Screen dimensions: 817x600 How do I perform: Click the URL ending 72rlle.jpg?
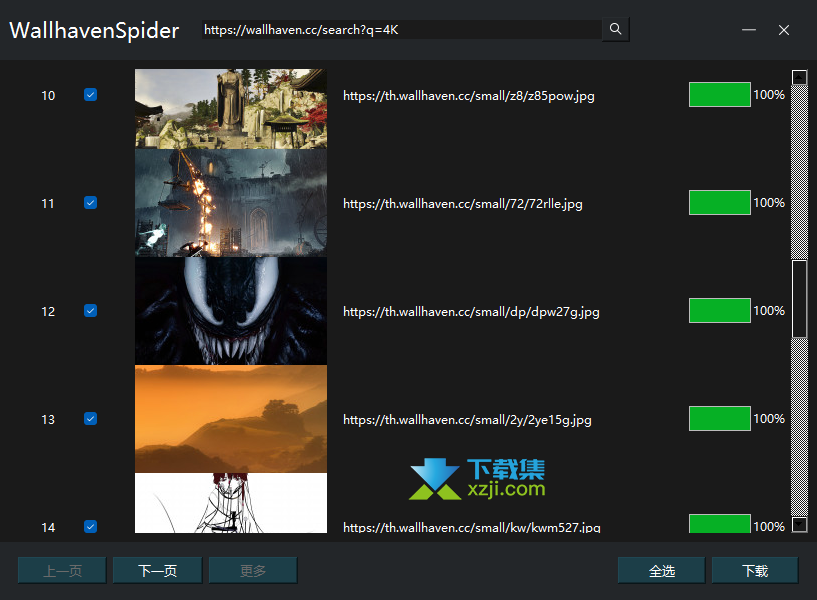[463, 204]
